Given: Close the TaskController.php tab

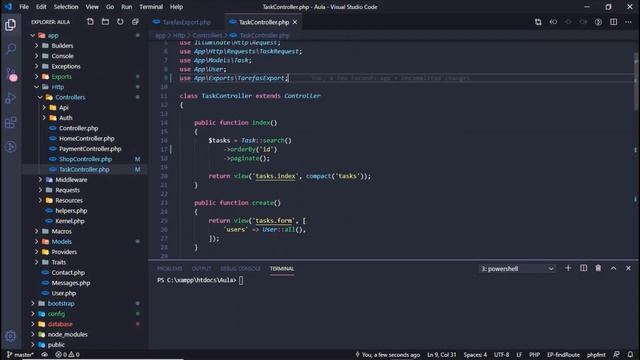Looking at the screenshot, I should (295, 22).
